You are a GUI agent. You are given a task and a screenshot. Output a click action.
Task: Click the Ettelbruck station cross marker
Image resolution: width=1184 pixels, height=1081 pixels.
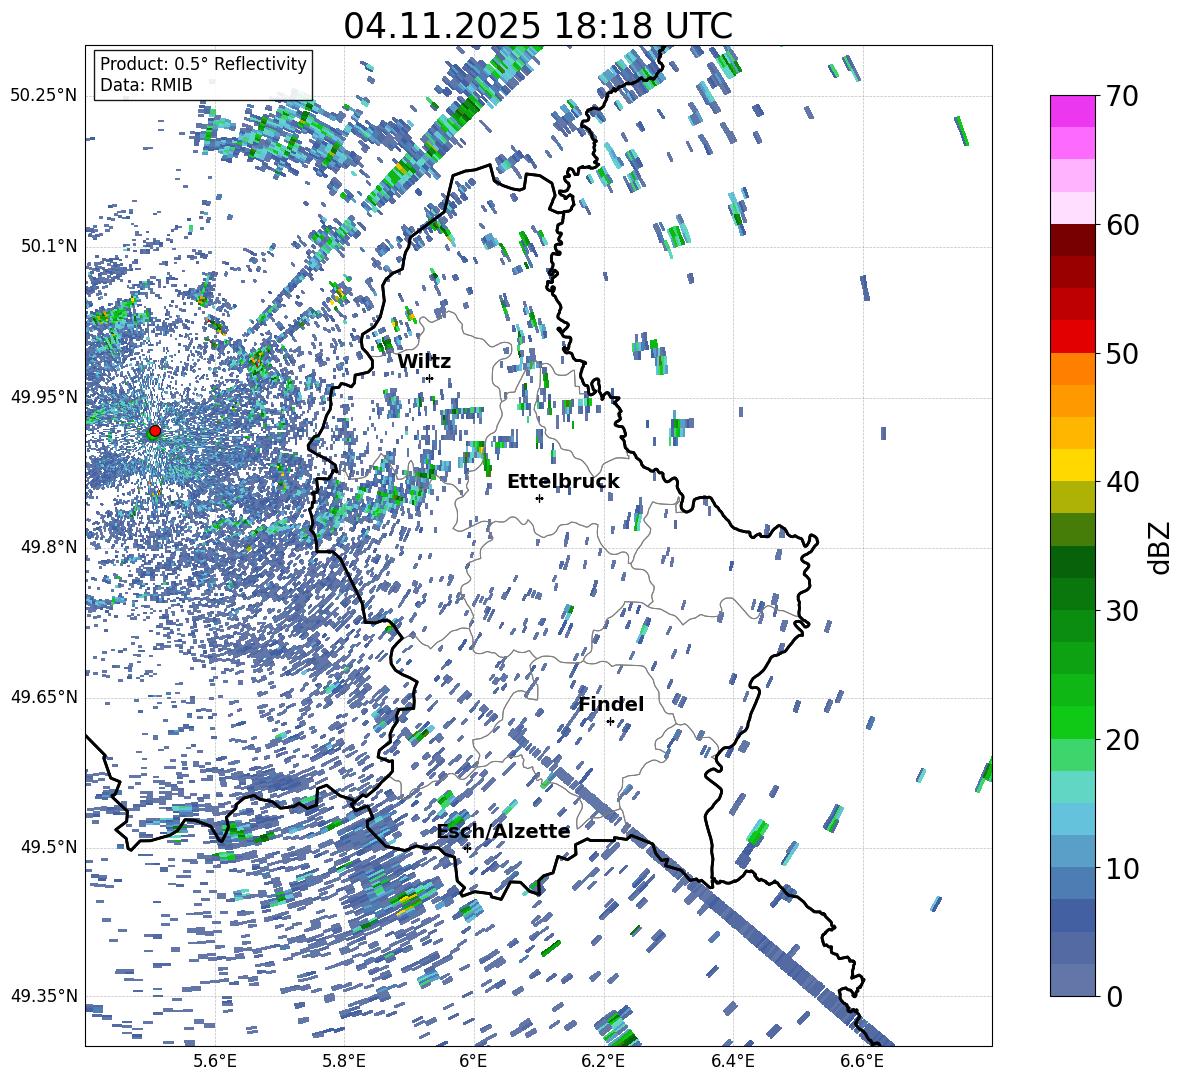[539, 498]
